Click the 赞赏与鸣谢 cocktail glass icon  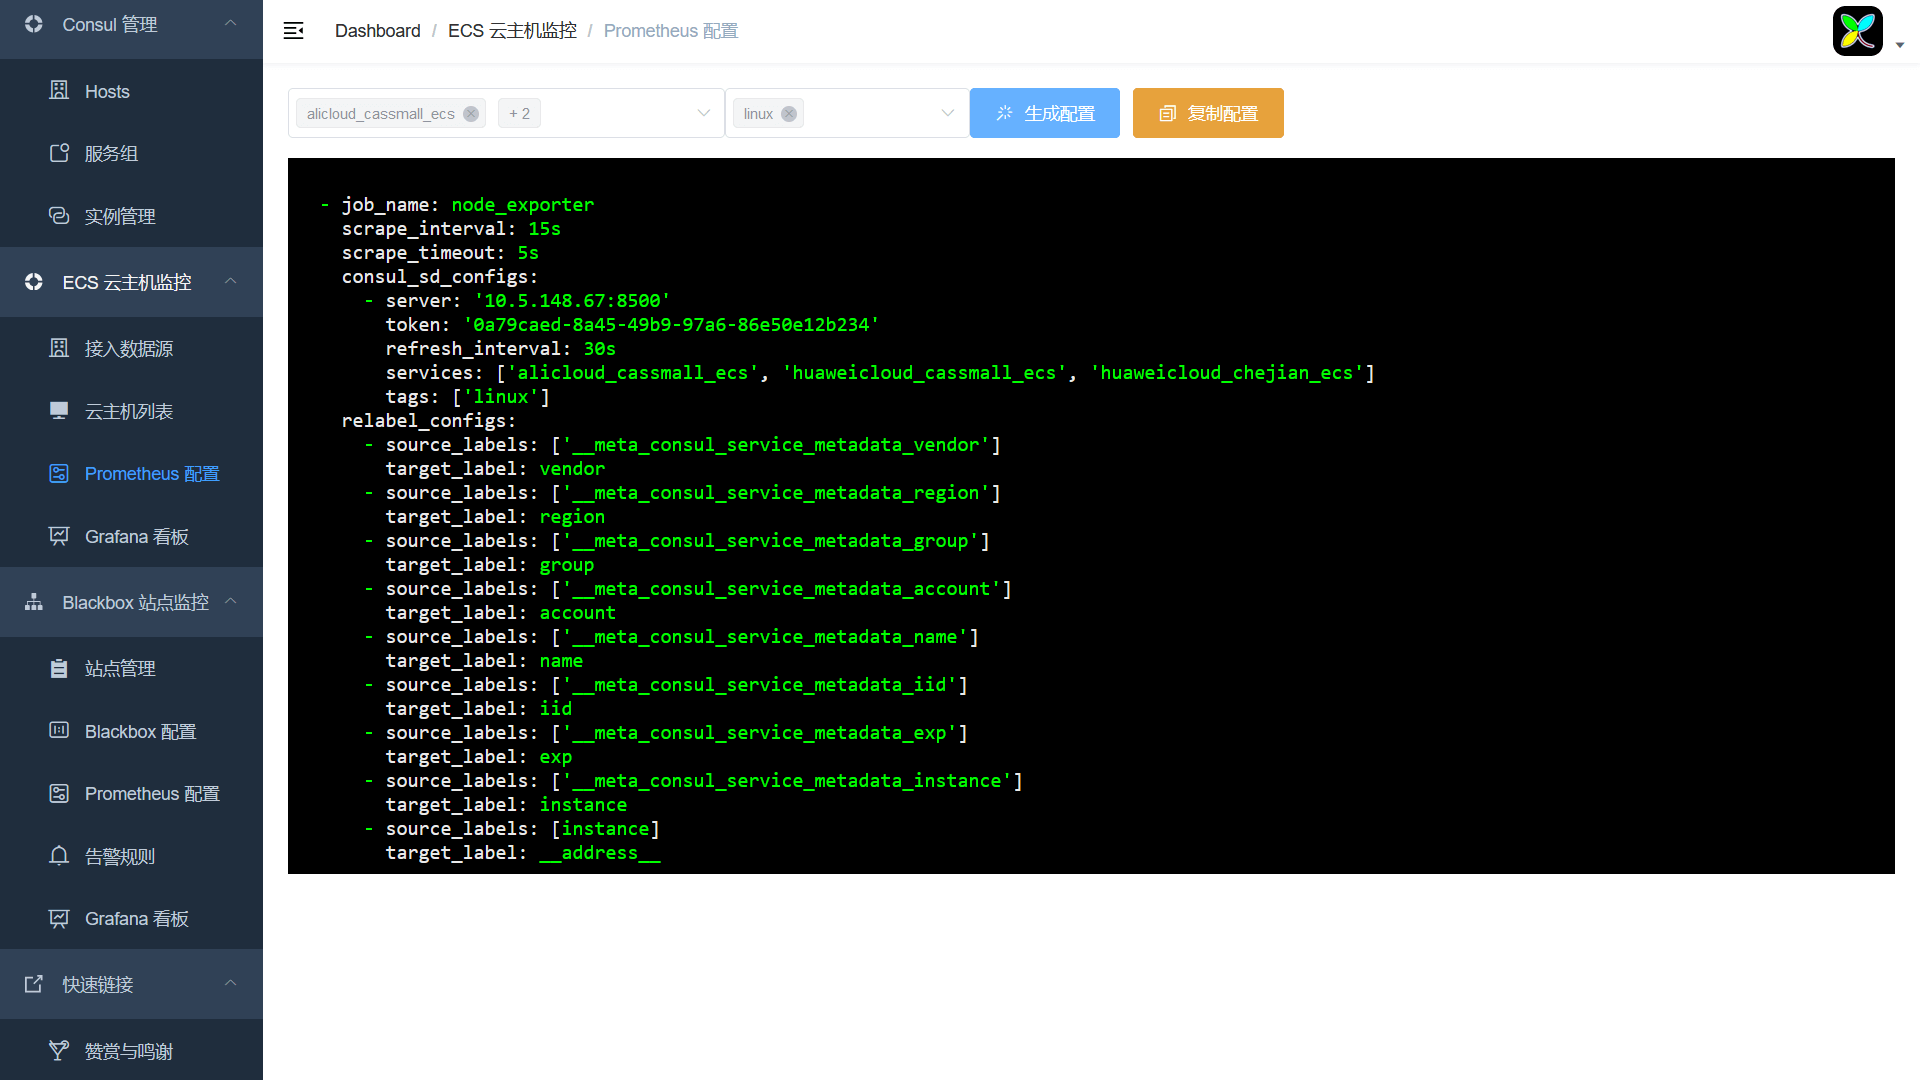click(x=59, y=1051)
